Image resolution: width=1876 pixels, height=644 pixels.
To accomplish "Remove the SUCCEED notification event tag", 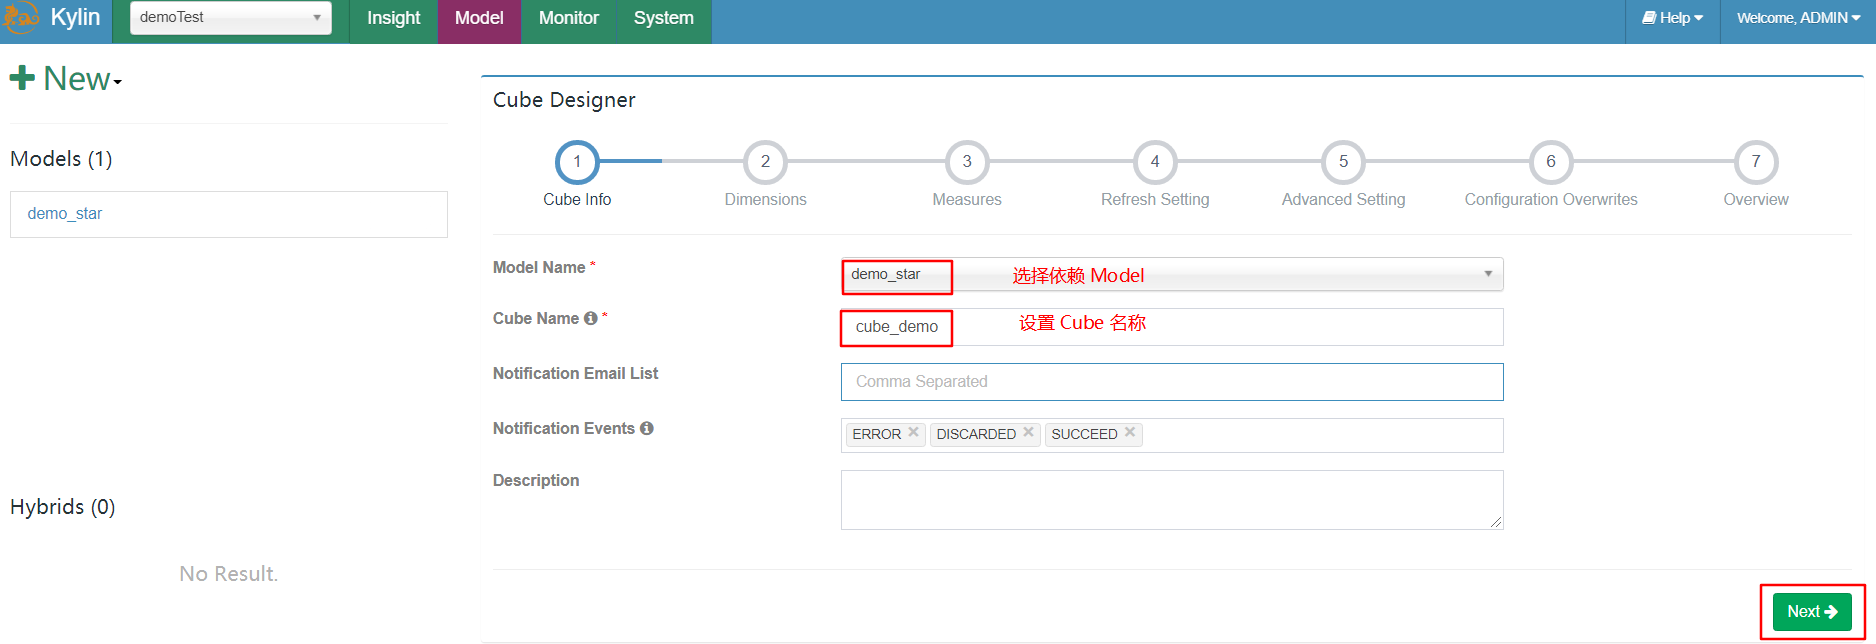I will (x=1130, y=433).
